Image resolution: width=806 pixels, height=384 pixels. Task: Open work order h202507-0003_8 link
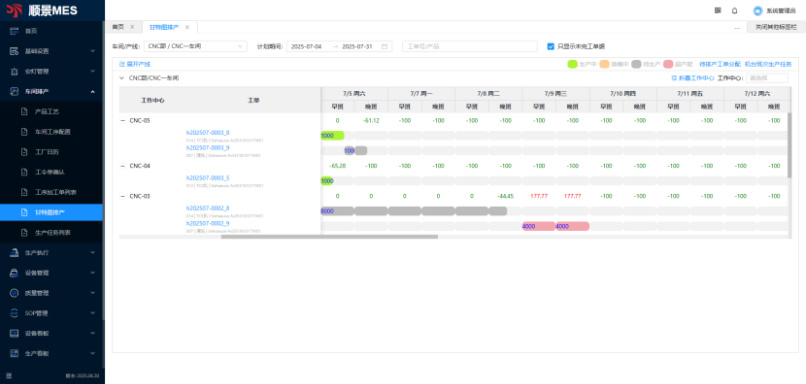pos(208,133)
